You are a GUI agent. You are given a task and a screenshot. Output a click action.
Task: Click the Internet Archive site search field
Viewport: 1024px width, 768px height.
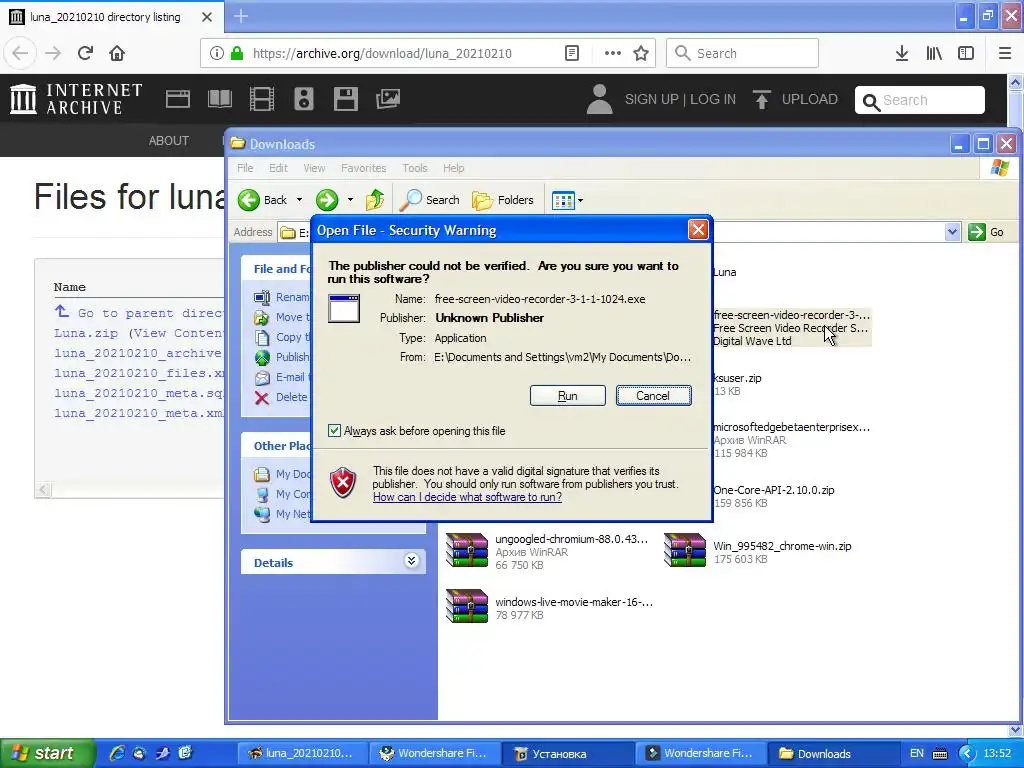[920, 100]
